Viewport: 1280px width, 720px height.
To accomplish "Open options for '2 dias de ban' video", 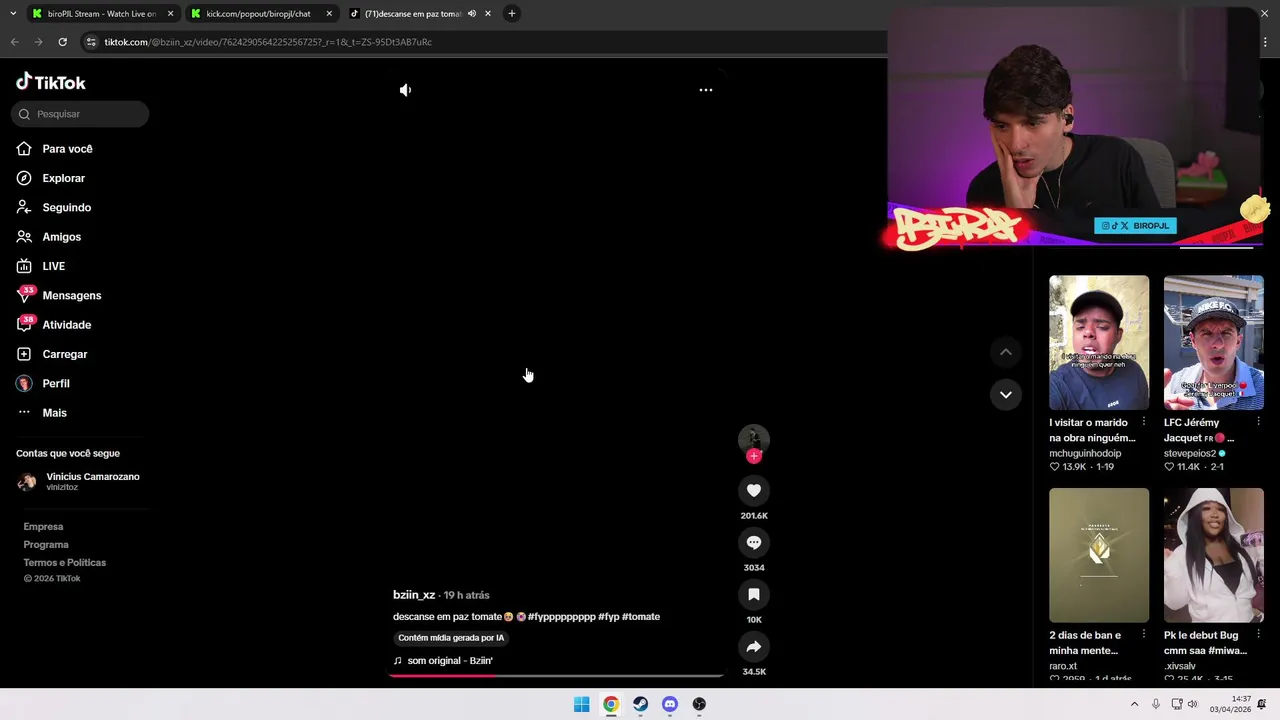I will [1144, 635].
